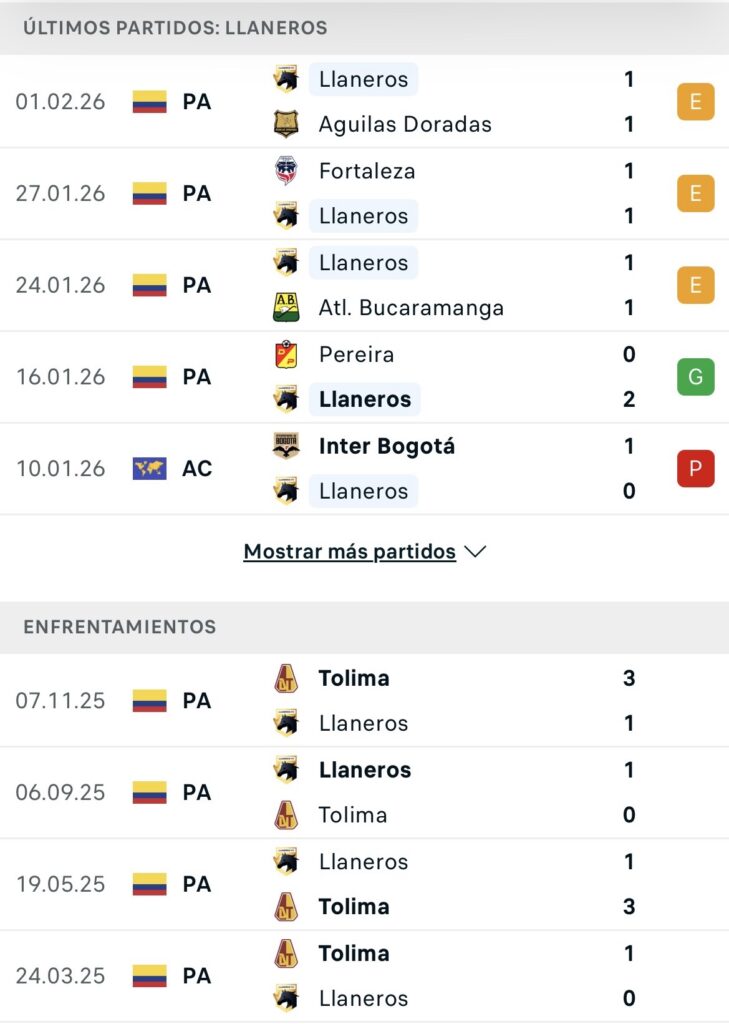Viewport: 729px width, 1024px height.
Task: Click the Inter Bogotá team crest
Action: [286, 446]
